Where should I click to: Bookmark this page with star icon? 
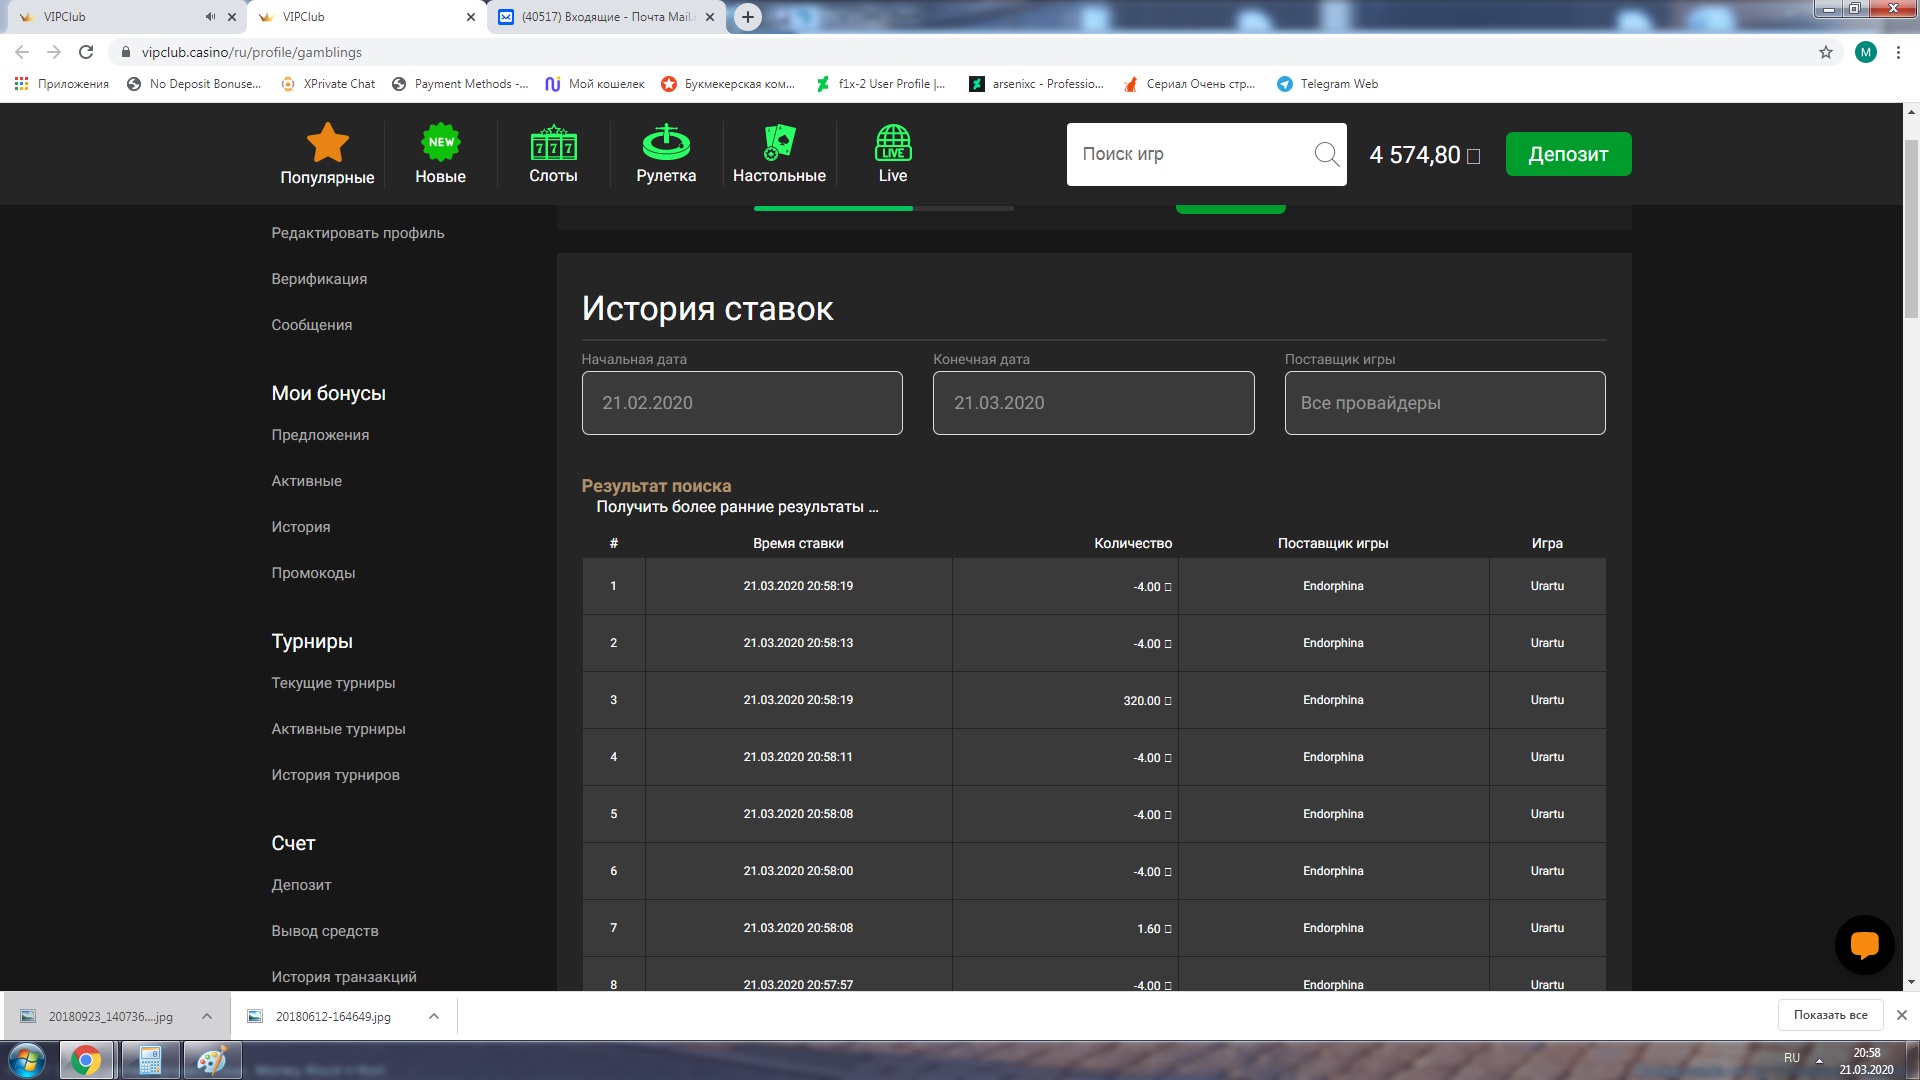pyautogui.click(x=1825, y=52)
